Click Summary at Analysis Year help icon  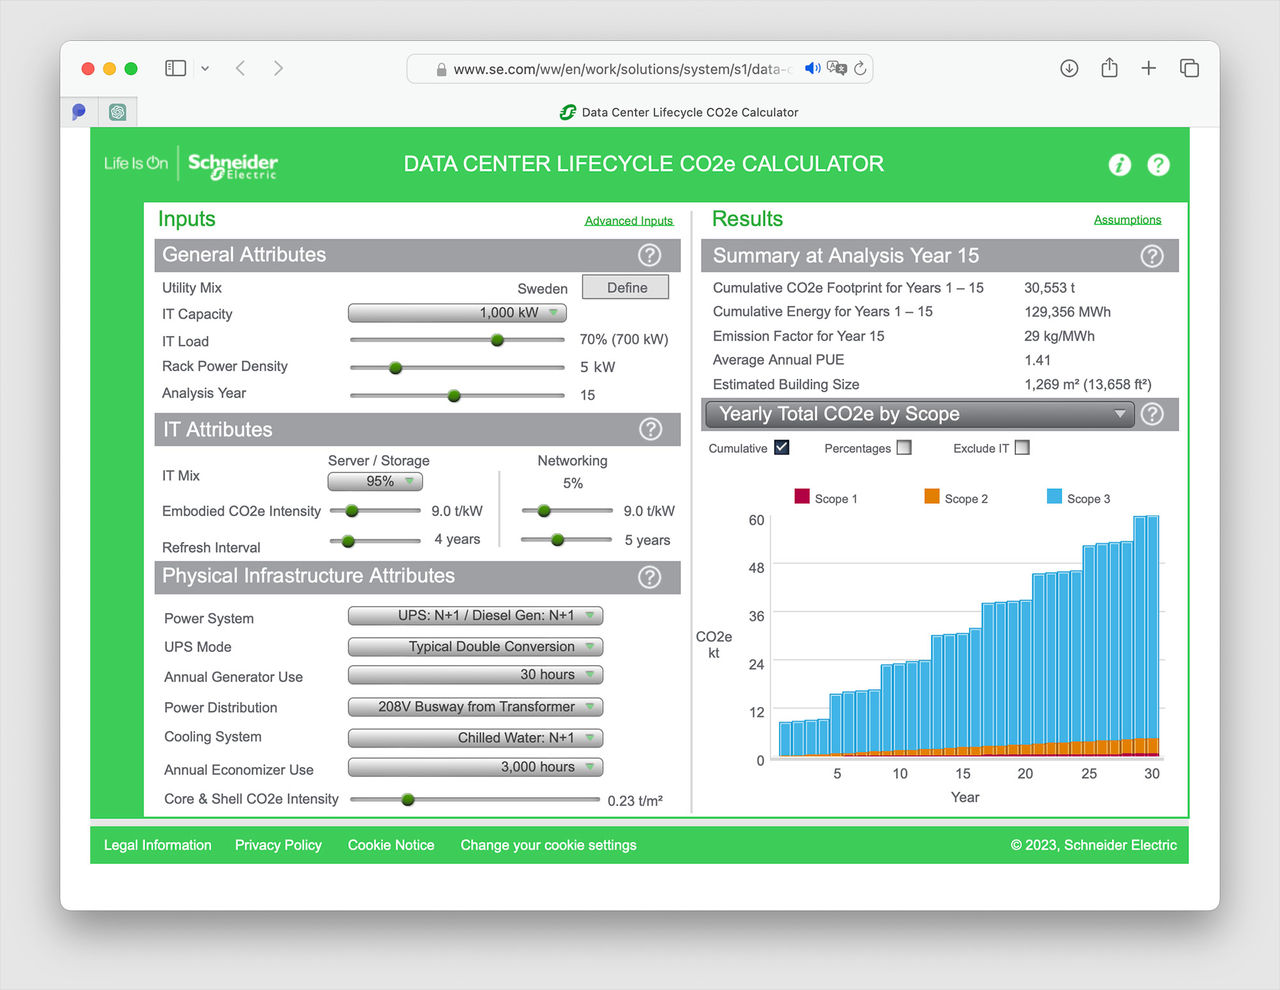(x=1152, y=256)
